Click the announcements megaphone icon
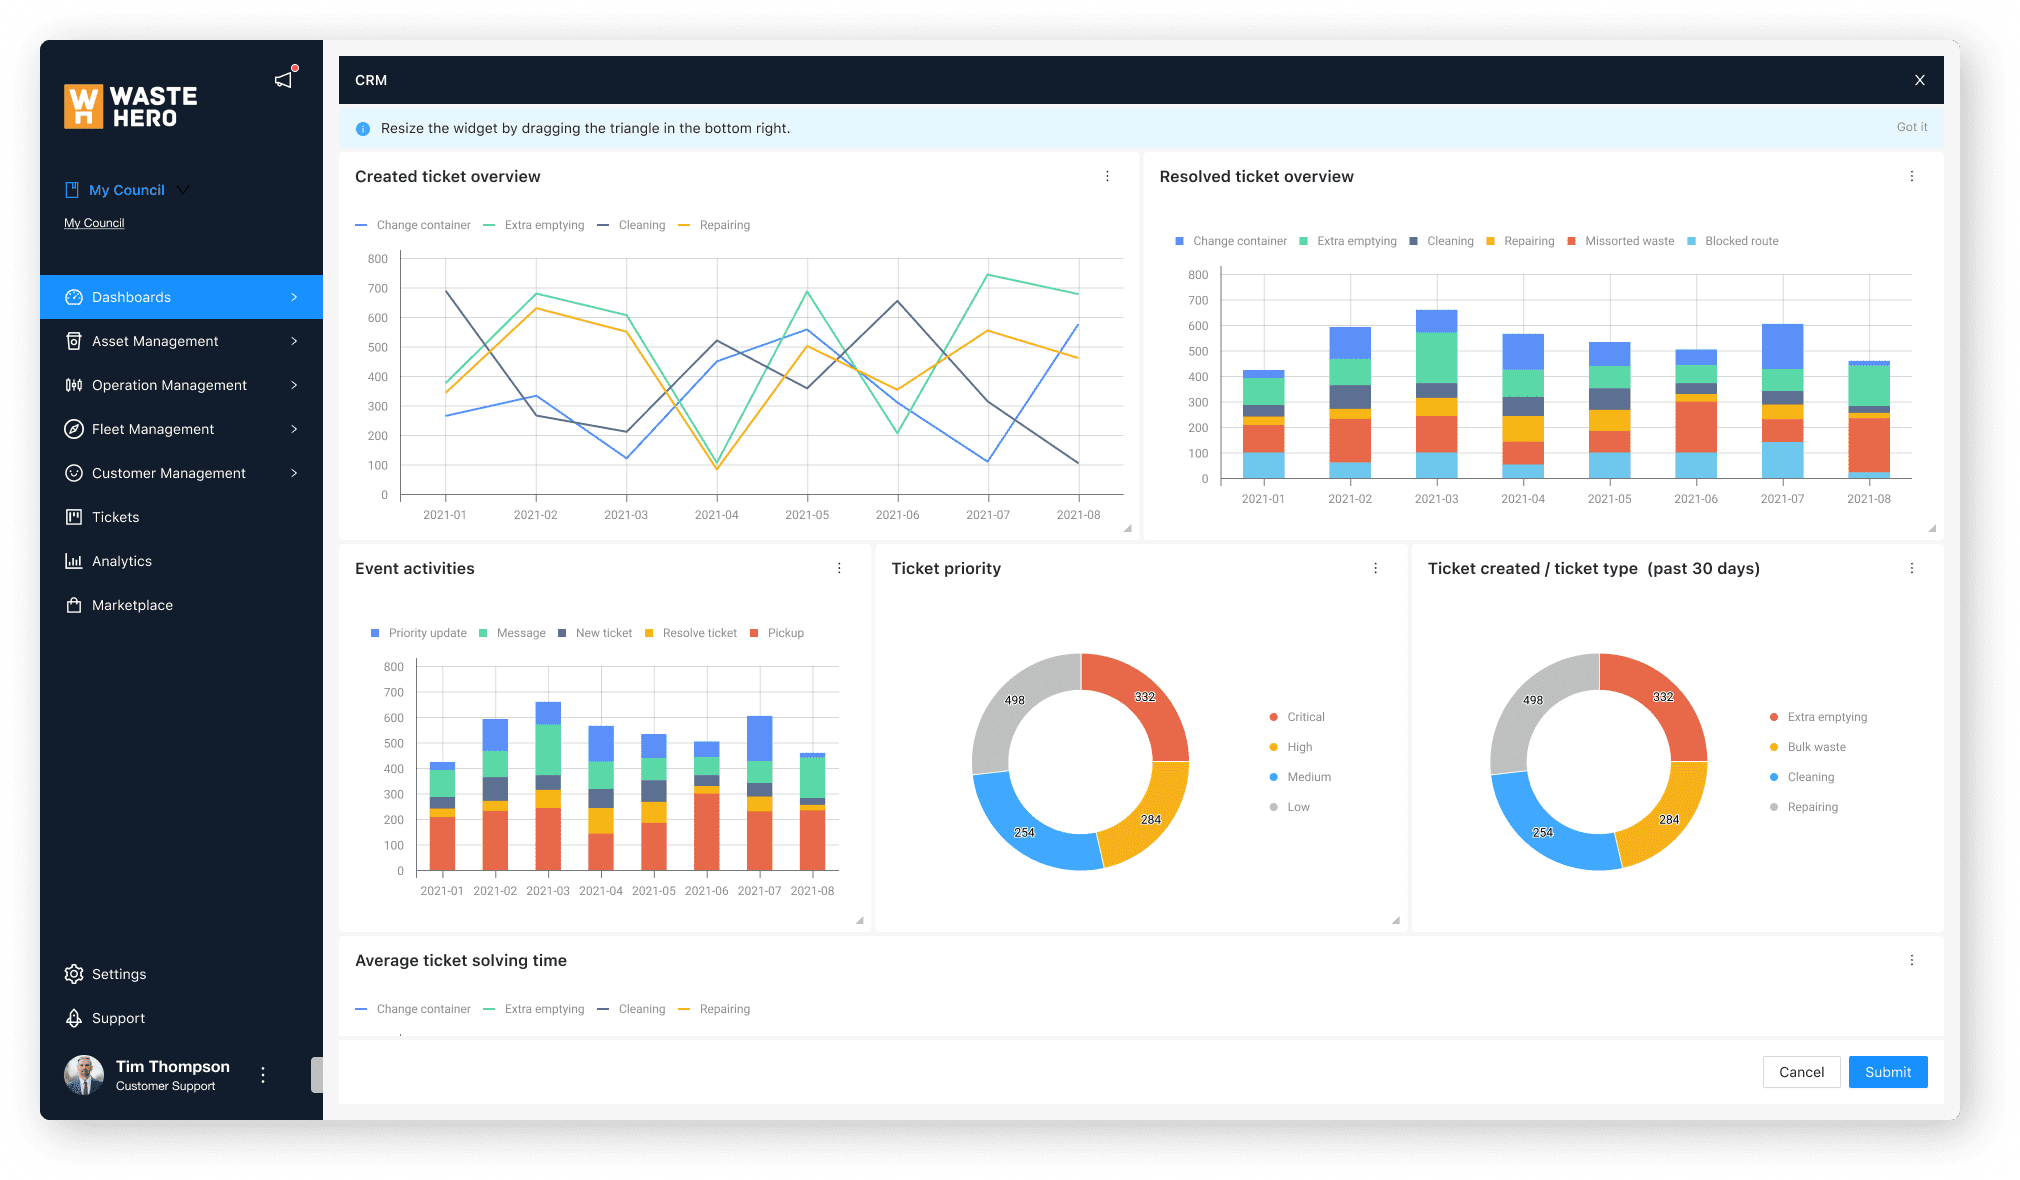2020x1180 pixels. click(x=284, y=80)
